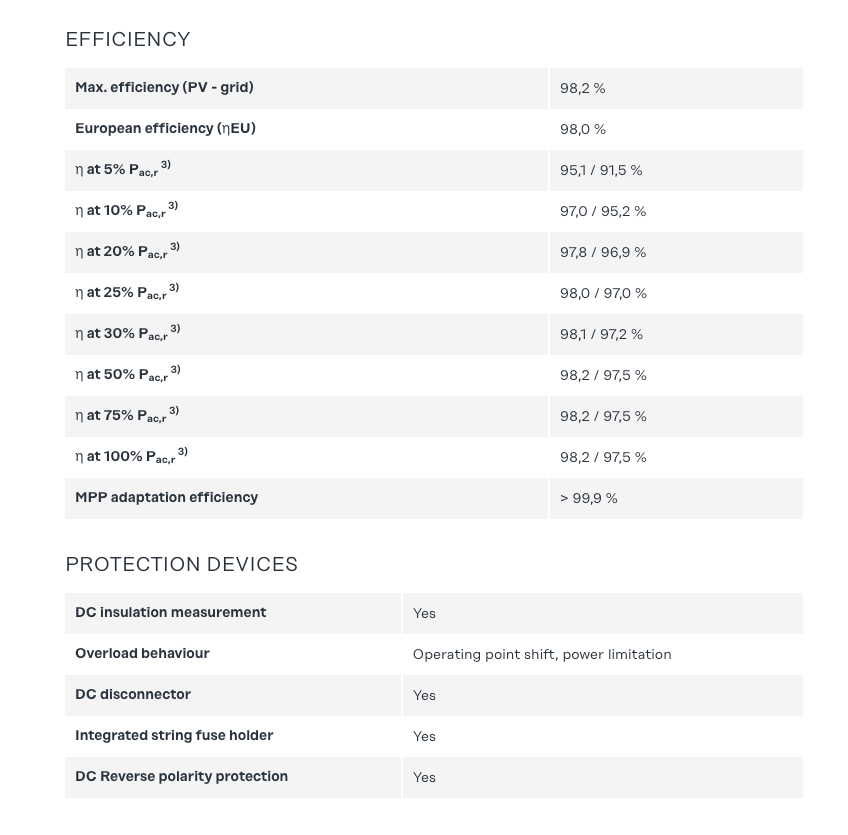Select the 97,8 / 96,9 % value
The image size is (848, 835).
pos(603,253)
